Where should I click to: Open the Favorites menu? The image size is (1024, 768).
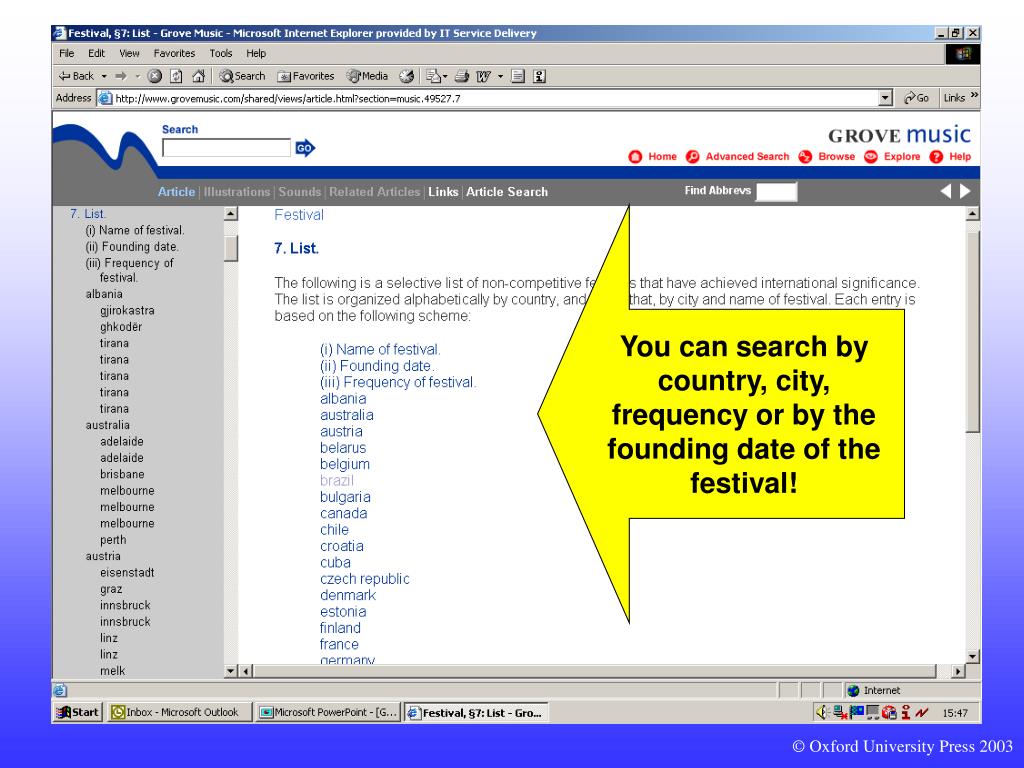pyautogui.click(x=174, y=54)
